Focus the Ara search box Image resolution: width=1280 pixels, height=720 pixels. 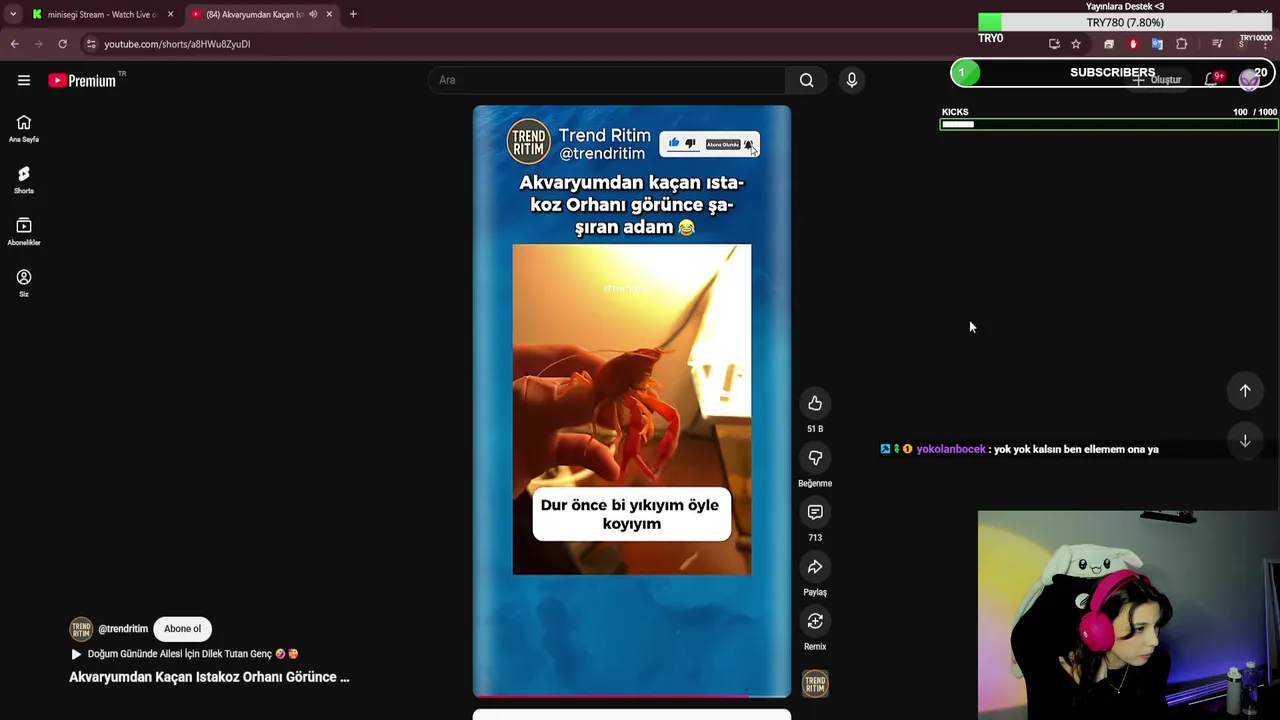tap(607, 80)
